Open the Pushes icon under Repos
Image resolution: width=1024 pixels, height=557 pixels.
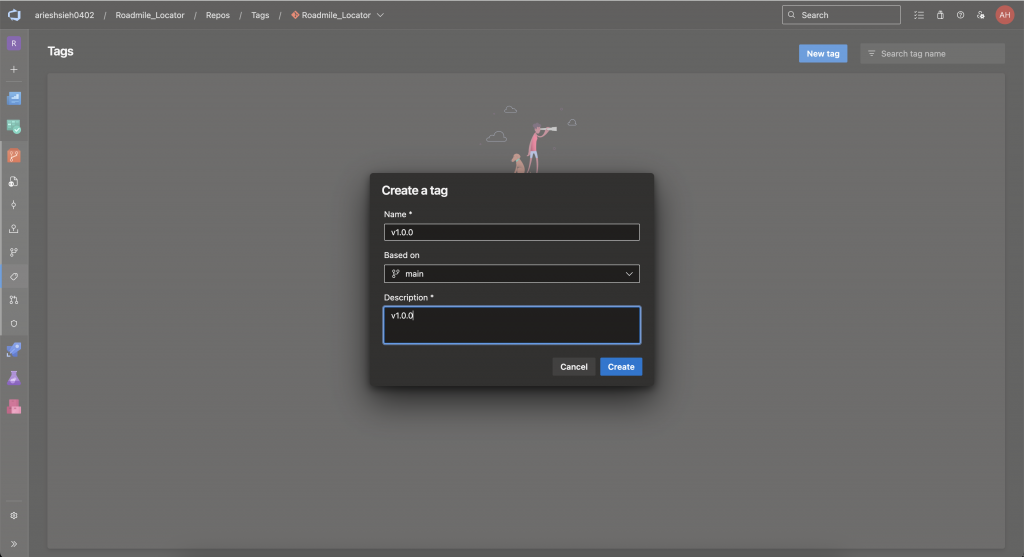[x=14, y=229]
